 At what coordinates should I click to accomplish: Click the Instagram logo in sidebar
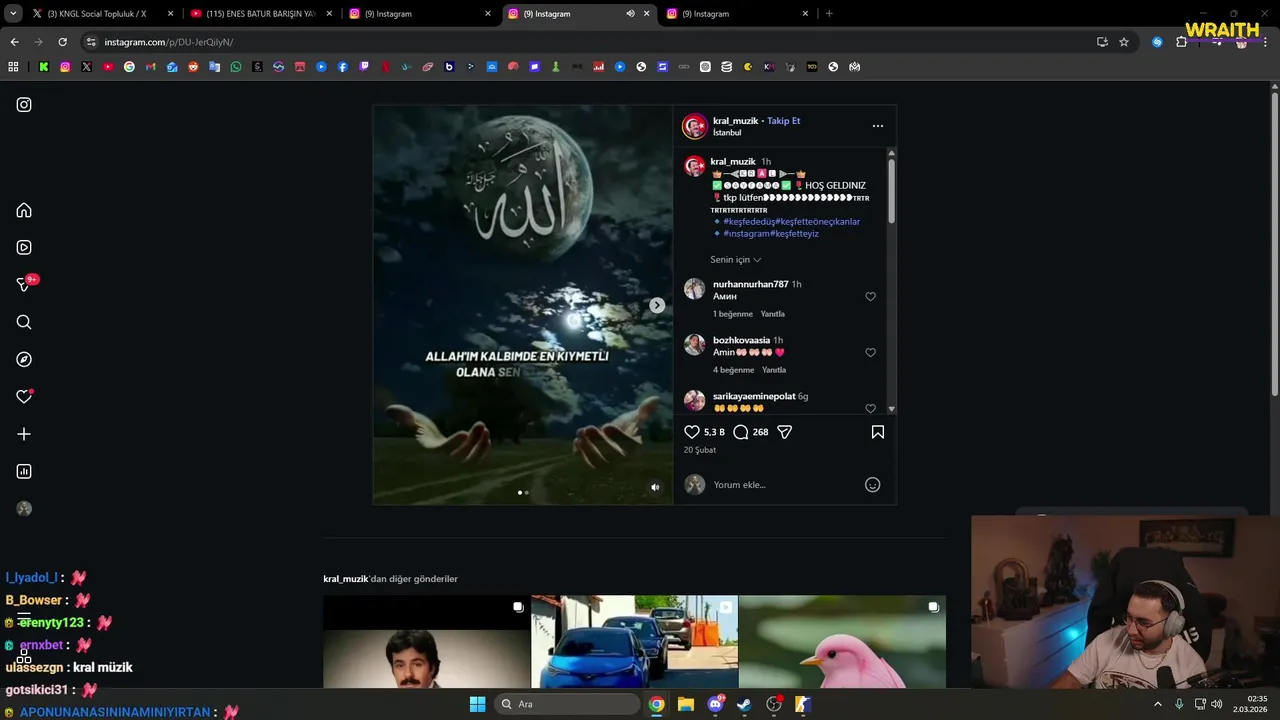click(24, 105)
